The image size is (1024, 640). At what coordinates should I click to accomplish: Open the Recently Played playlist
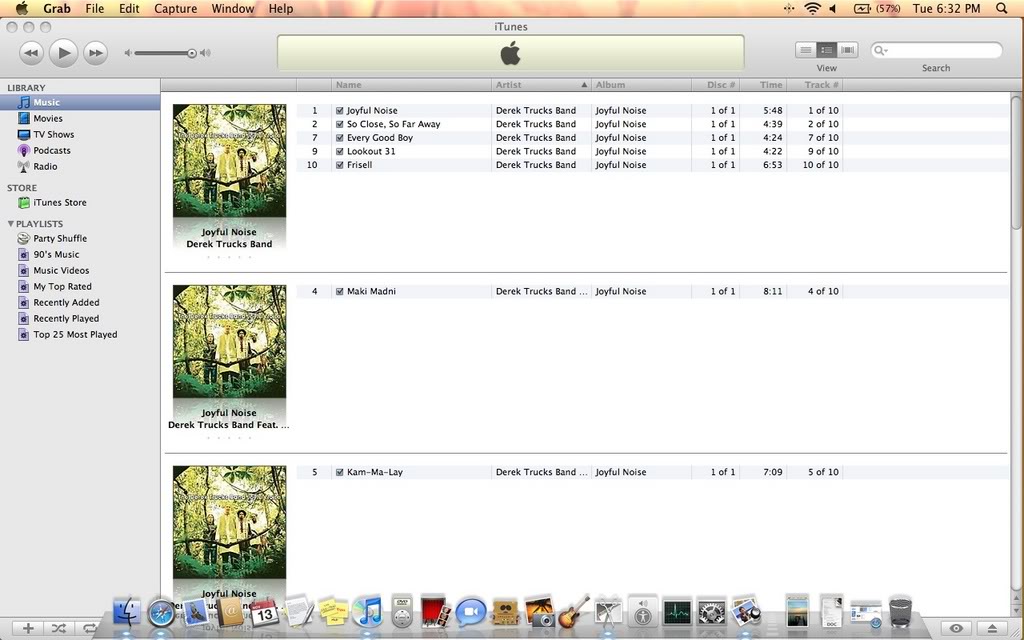(66, 319)
